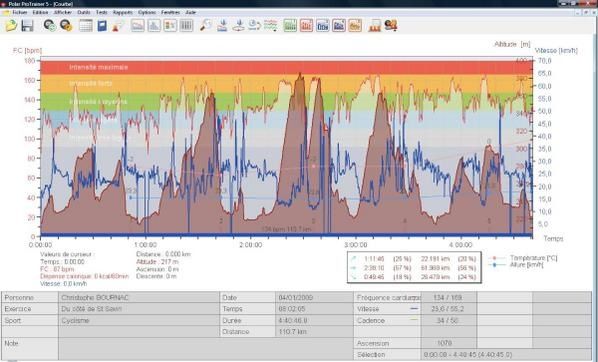Open the Fichier menu
Viewport: 598px width, 362px height.
click(x=19, y=12)
